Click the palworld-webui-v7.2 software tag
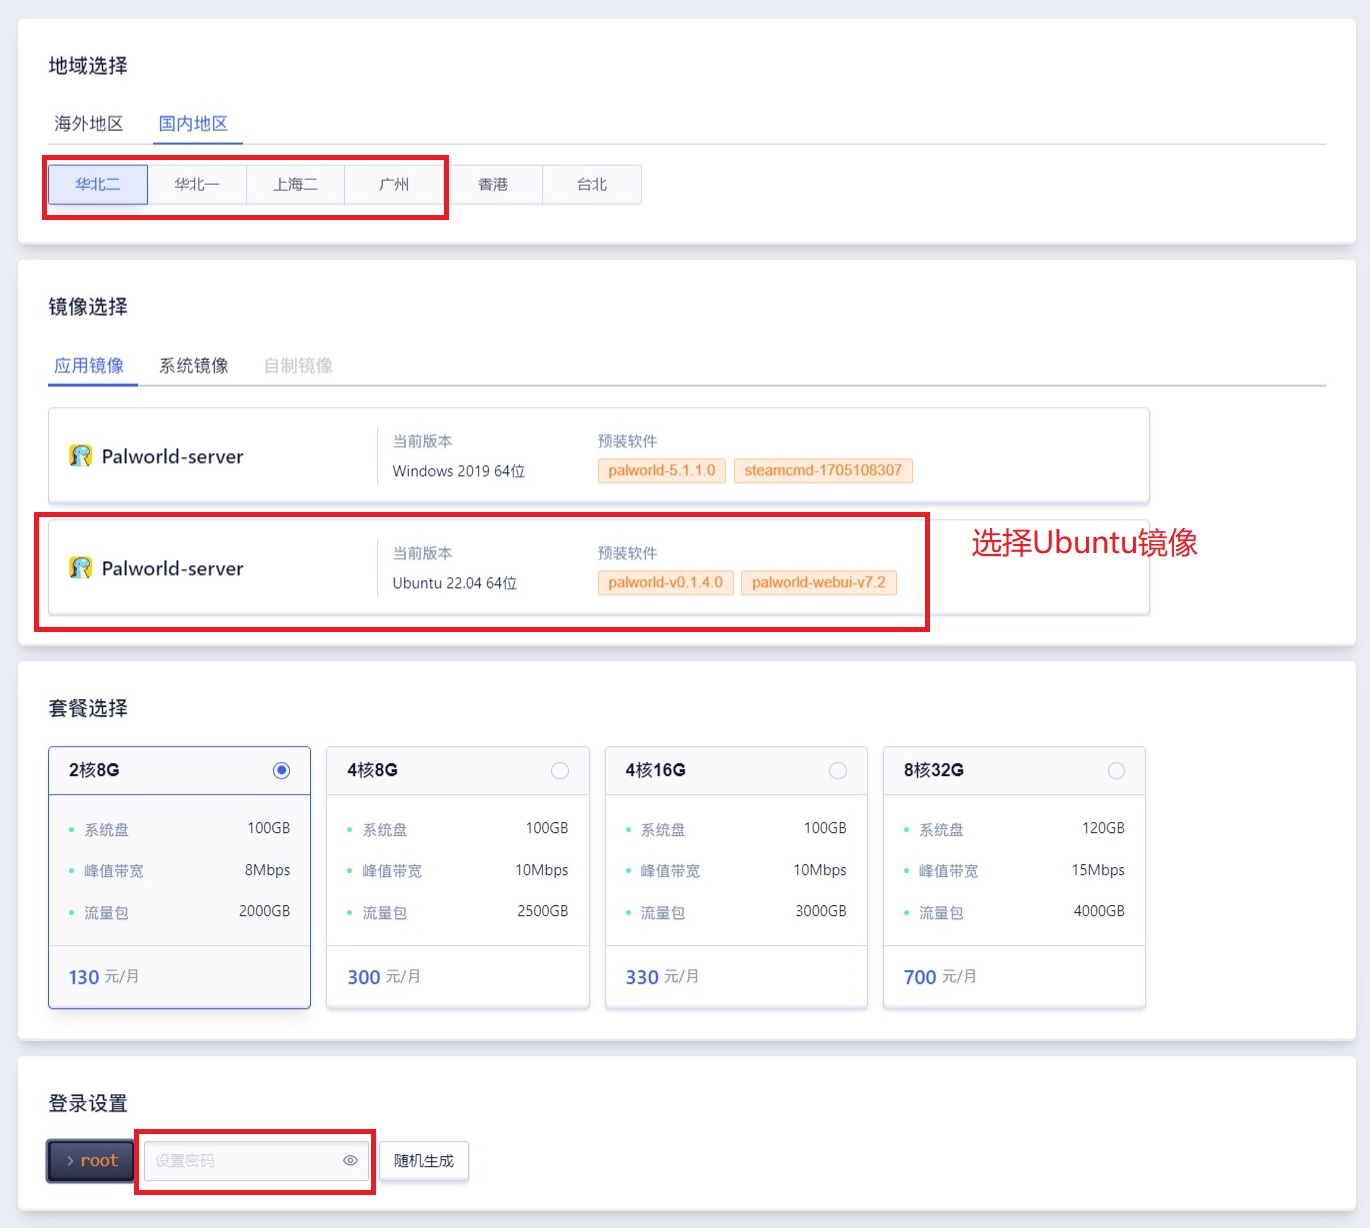This screenshot has width=1370, height=1228. (x=819, y=583)
